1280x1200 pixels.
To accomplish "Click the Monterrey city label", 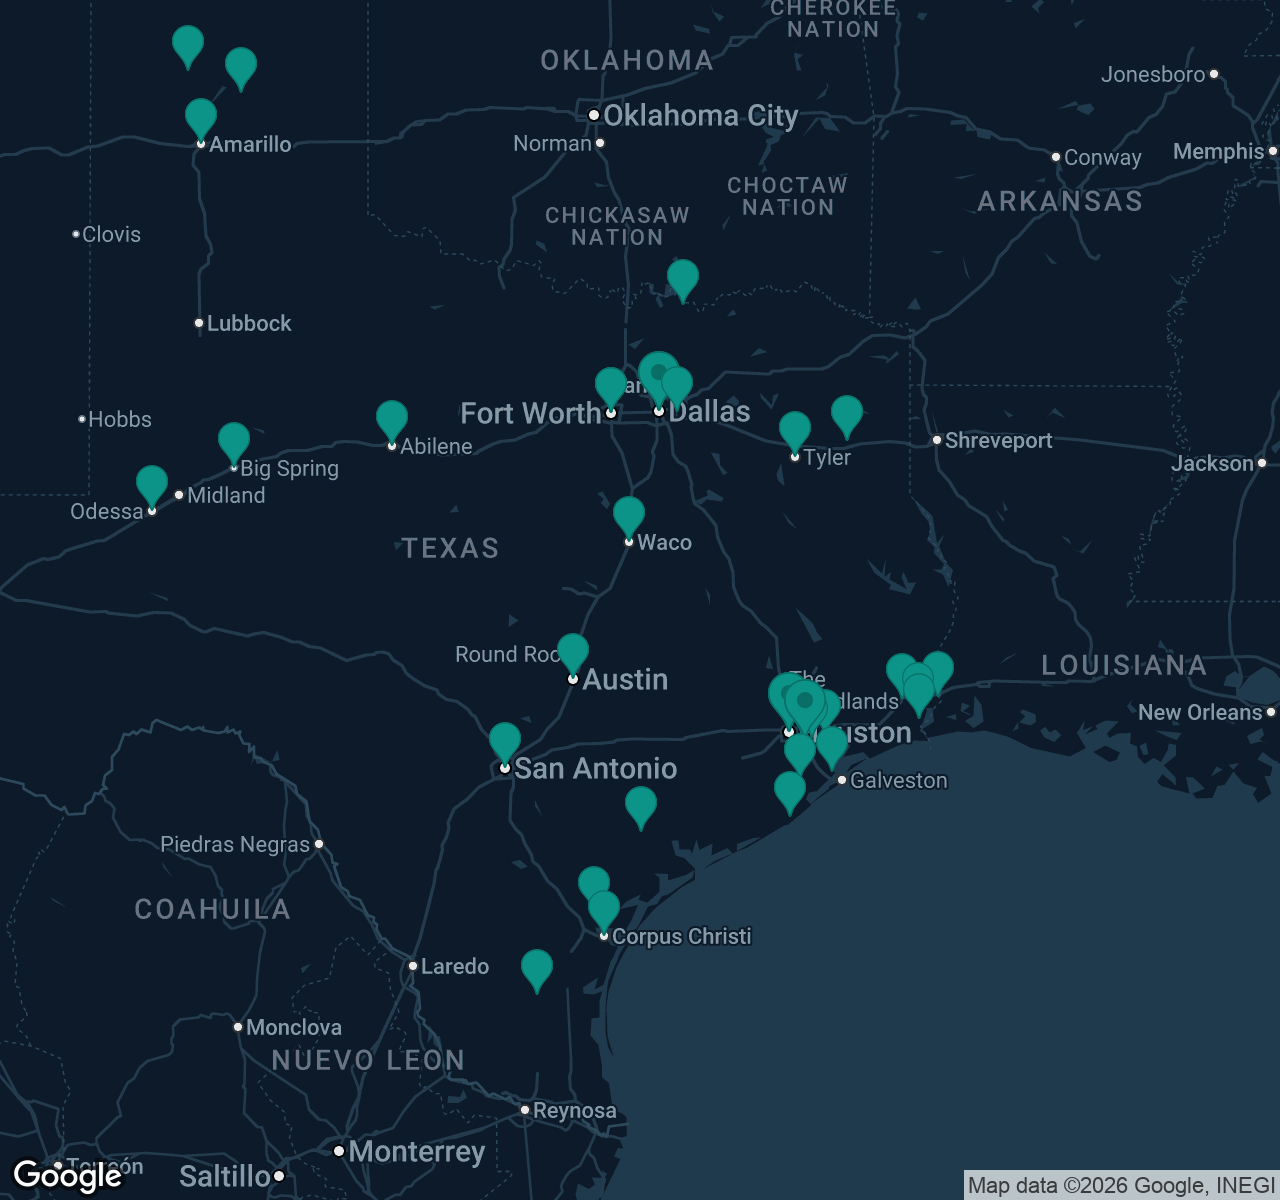I will [419, 1152].
